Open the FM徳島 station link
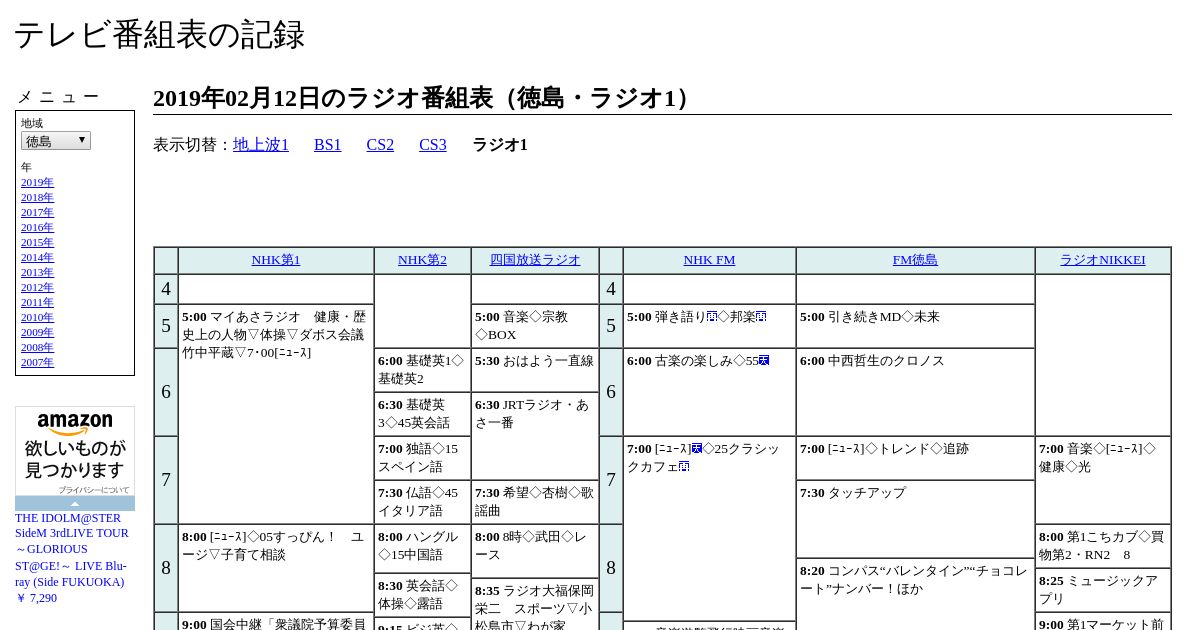 point(915,260)
